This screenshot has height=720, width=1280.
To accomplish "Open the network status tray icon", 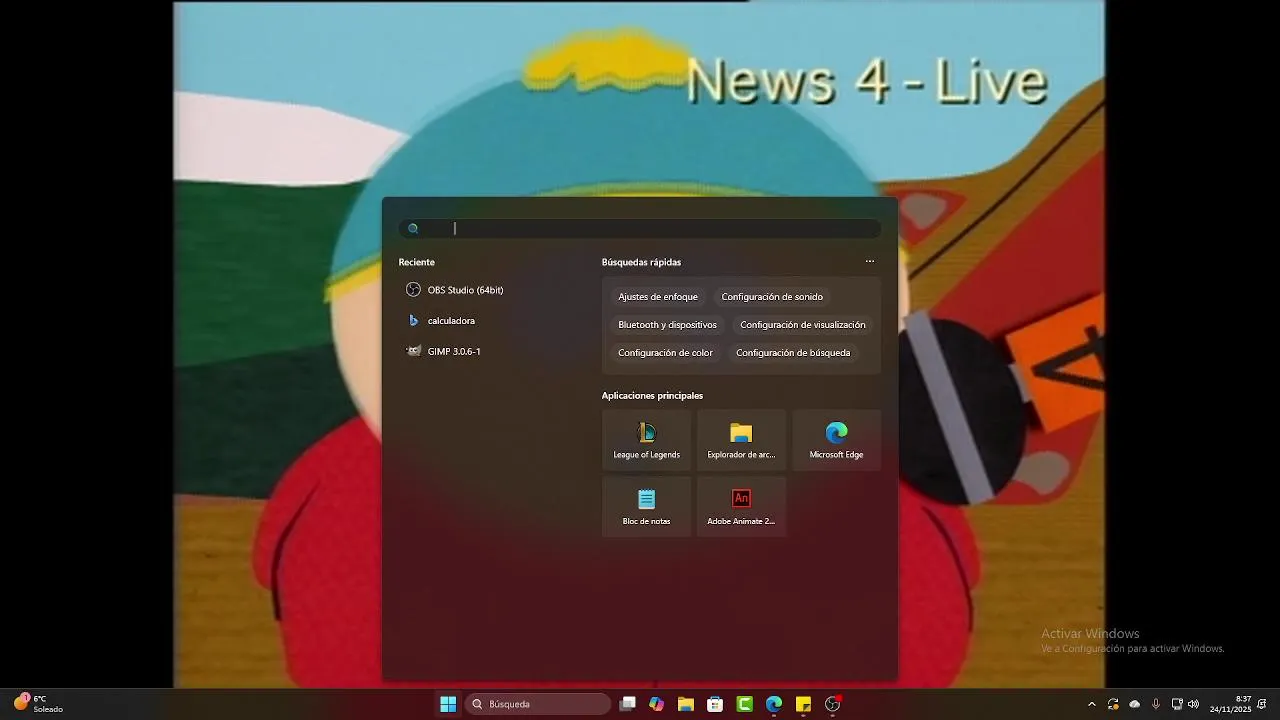I will (1177, 704).
